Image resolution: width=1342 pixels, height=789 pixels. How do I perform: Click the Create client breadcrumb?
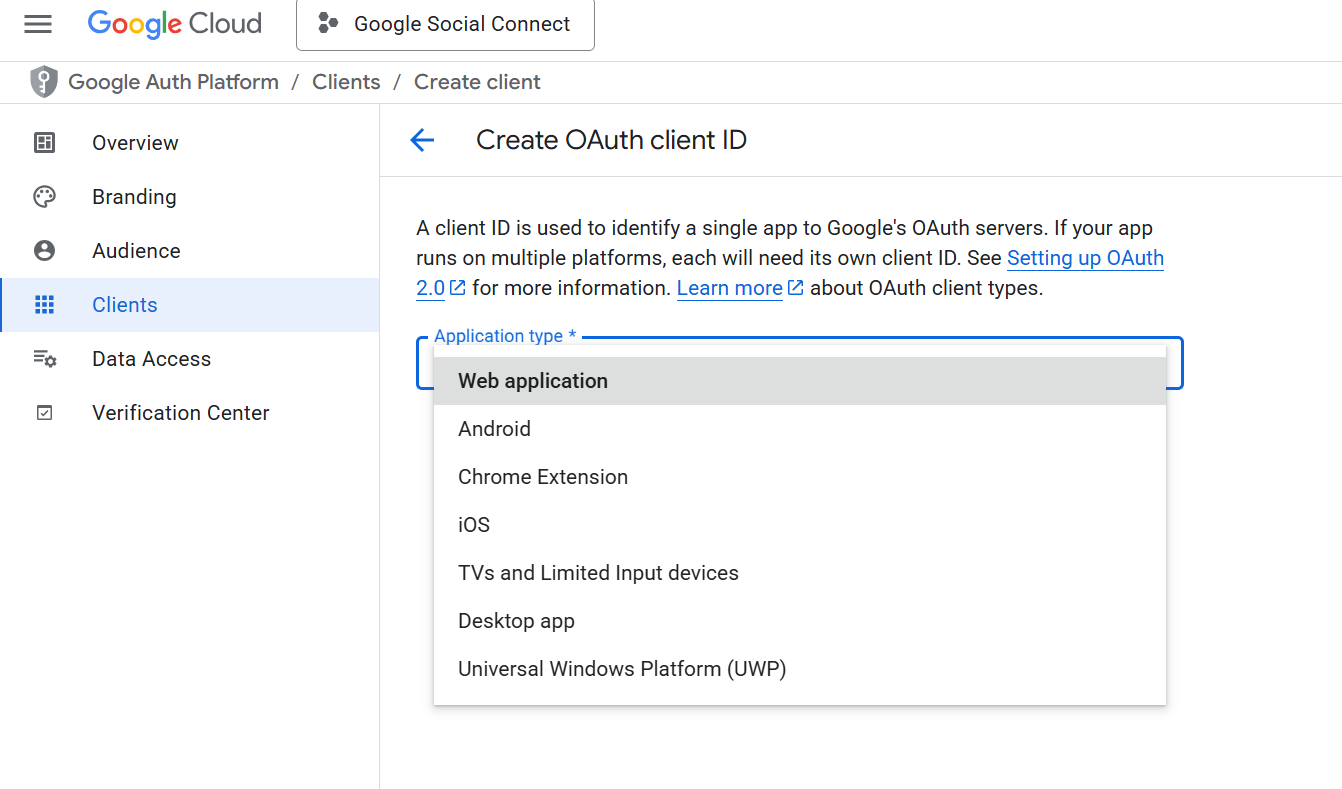pos(477,82)
